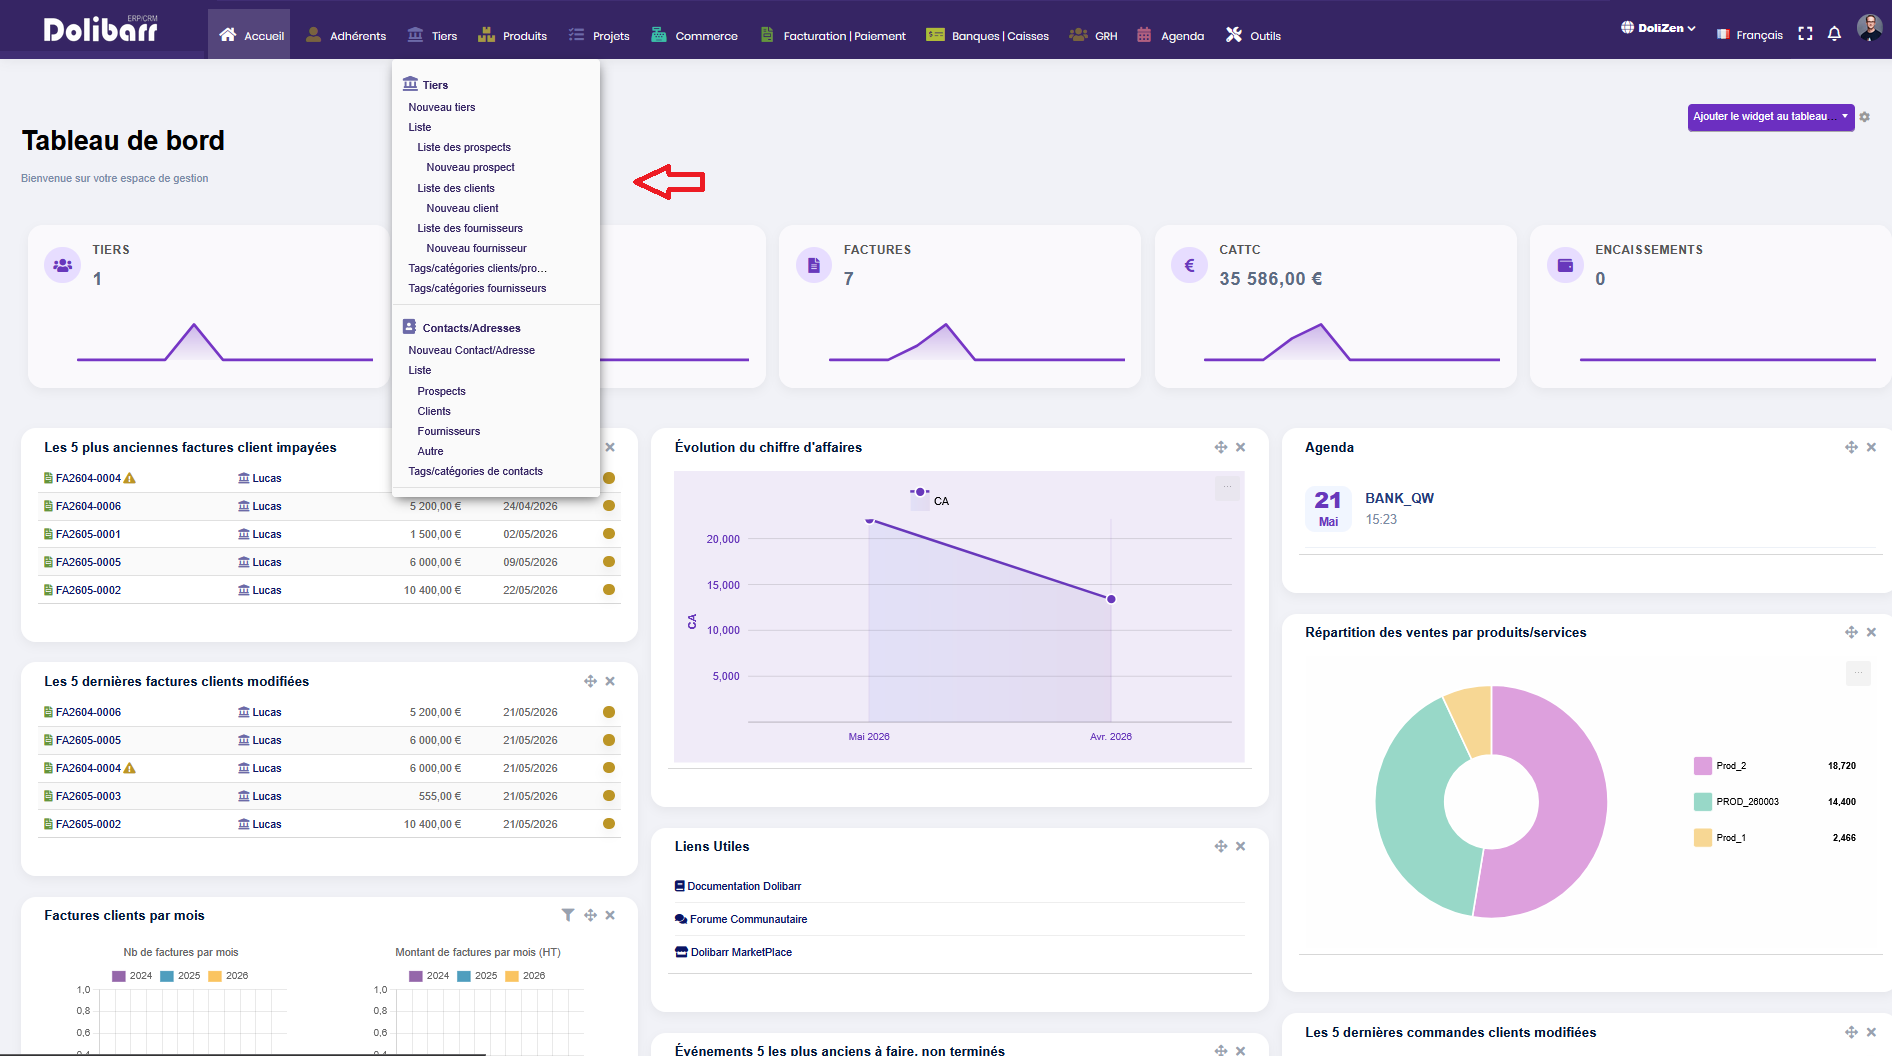This screenshot has height=1056, width=1892.
Task: Close the 'Répartition des ventes' widget
Action: pos(1871,632)
